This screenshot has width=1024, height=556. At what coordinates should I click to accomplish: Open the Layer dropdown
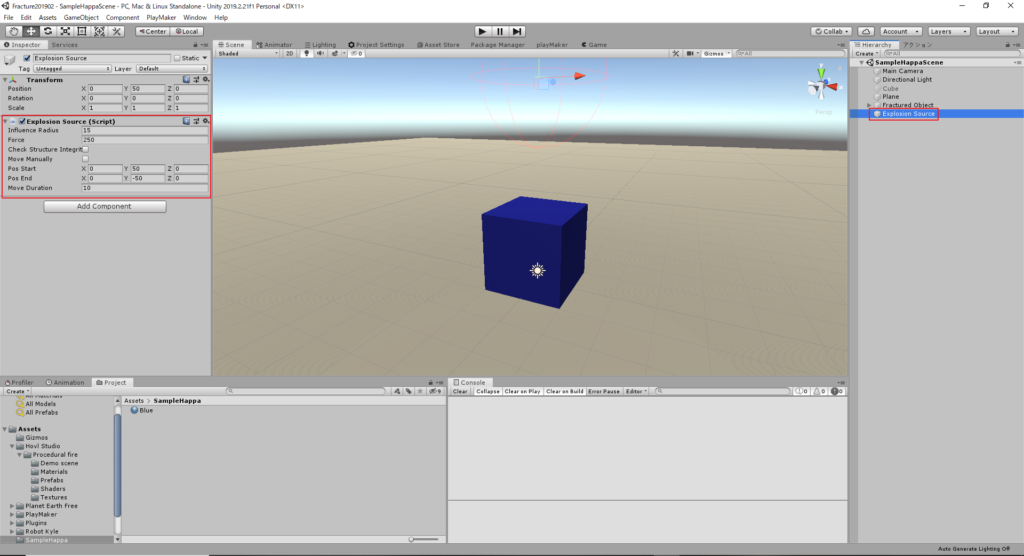[x=172, y=69]
